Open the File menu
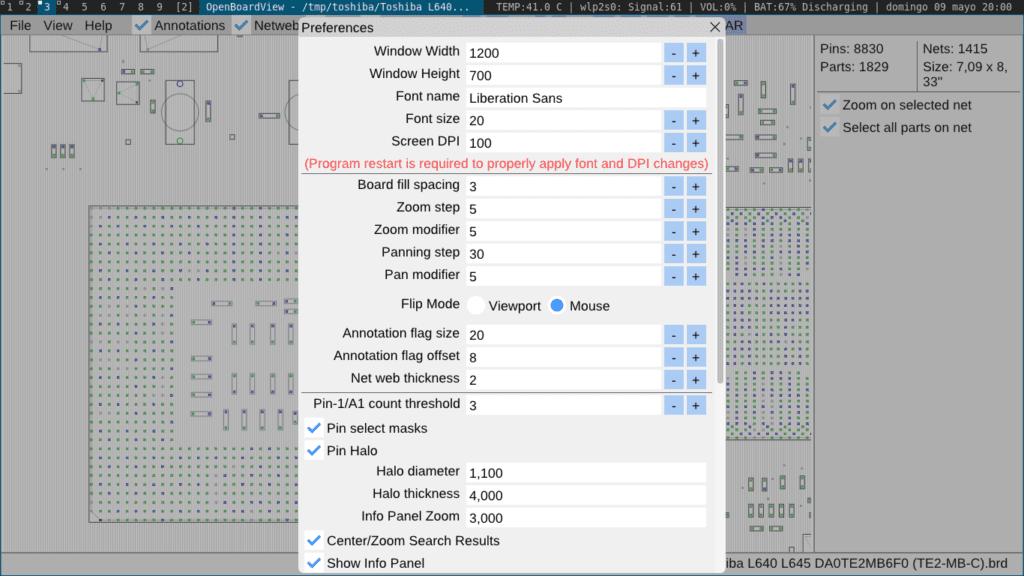Viewport: 1024px width, 576px height. [20, 25]
